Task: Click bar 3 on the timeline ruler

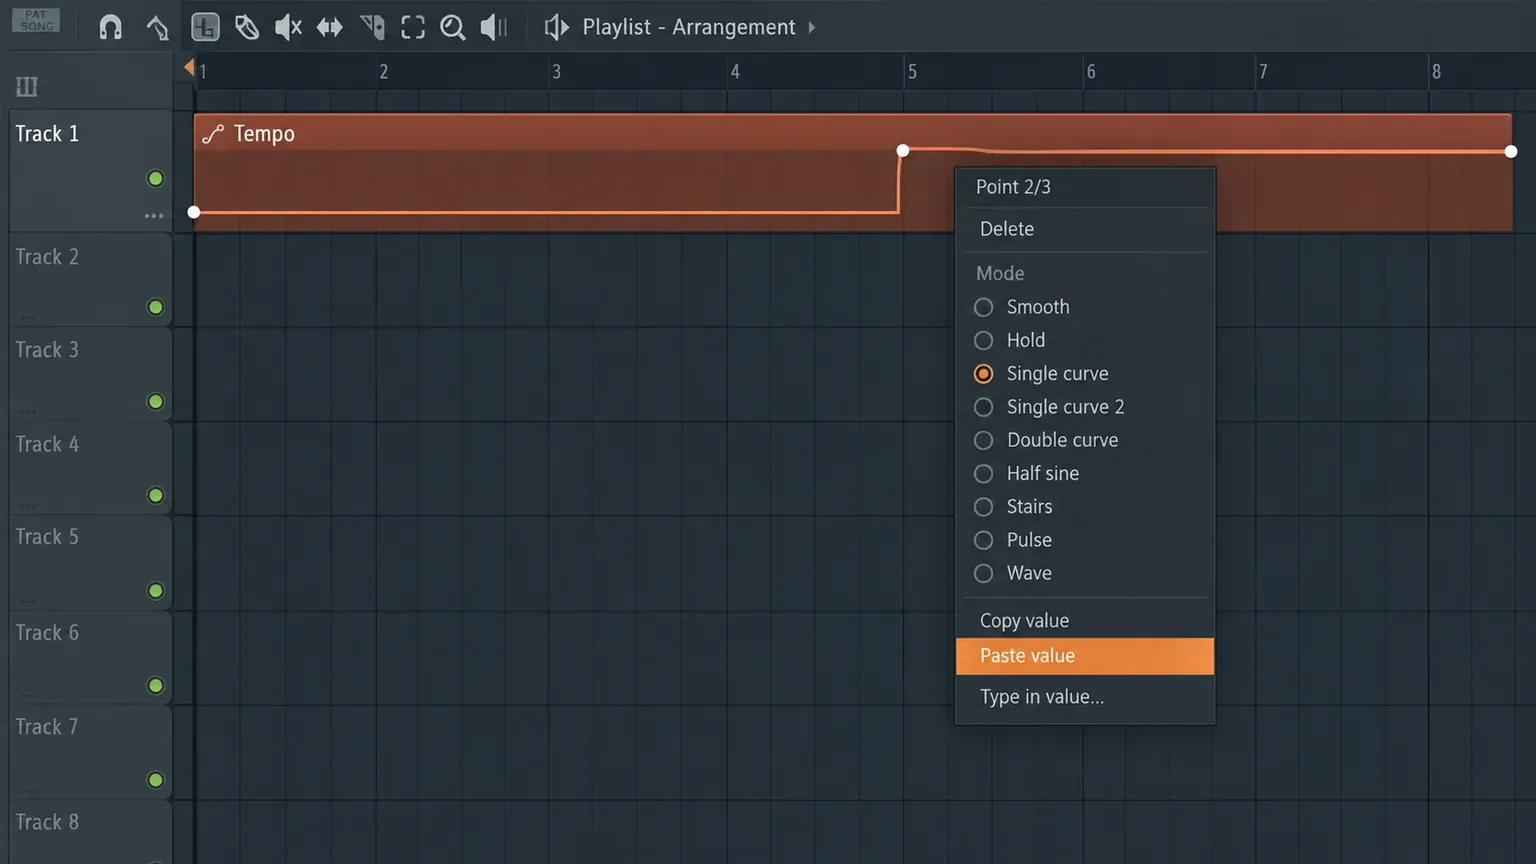Action: point(556,72)
